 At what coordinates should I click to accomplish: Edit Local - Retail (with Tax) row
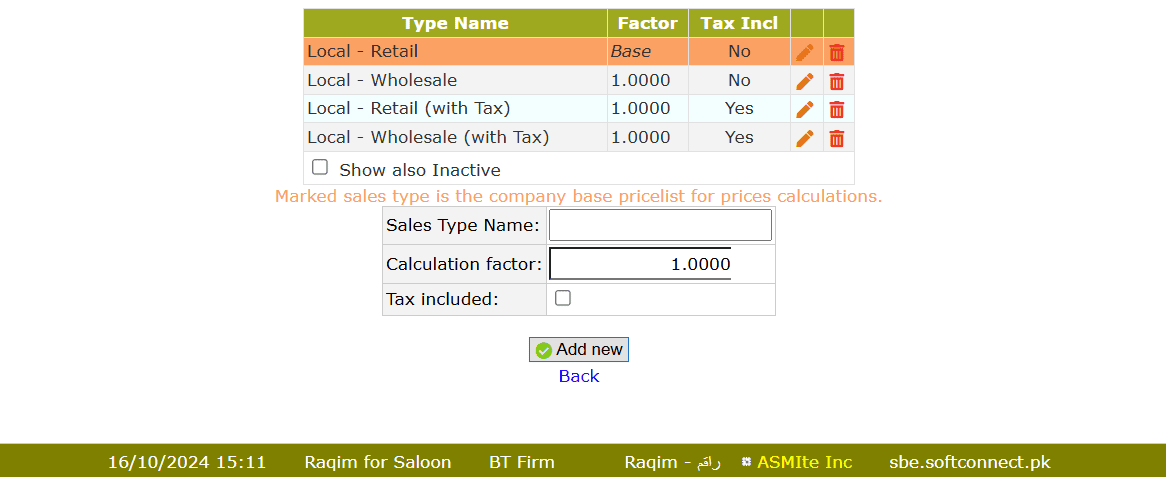805,109
